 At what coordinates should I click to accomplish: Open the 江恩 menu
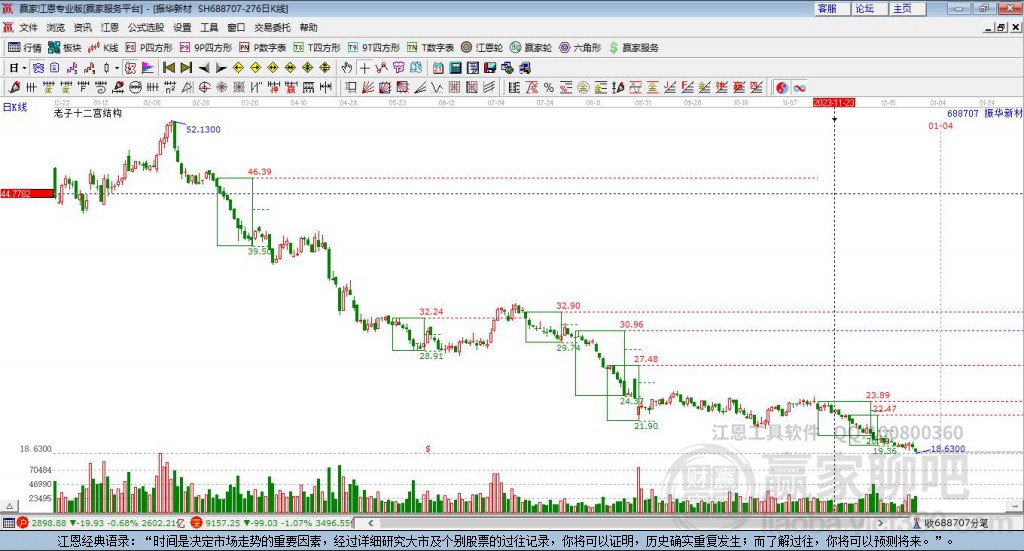(x=110, y=27)
